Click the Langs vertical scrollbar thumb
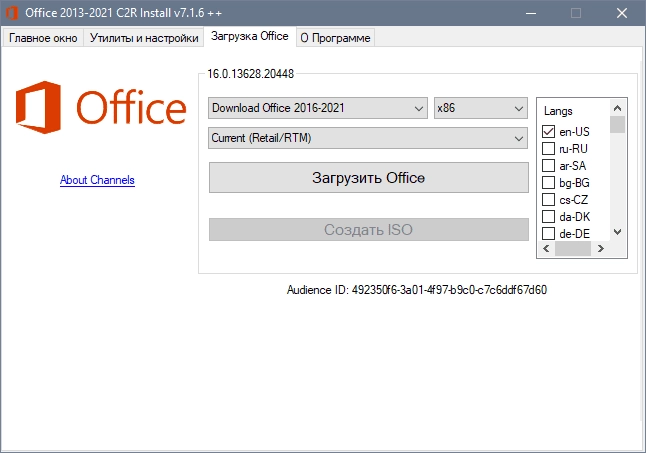 click(618, 125)
